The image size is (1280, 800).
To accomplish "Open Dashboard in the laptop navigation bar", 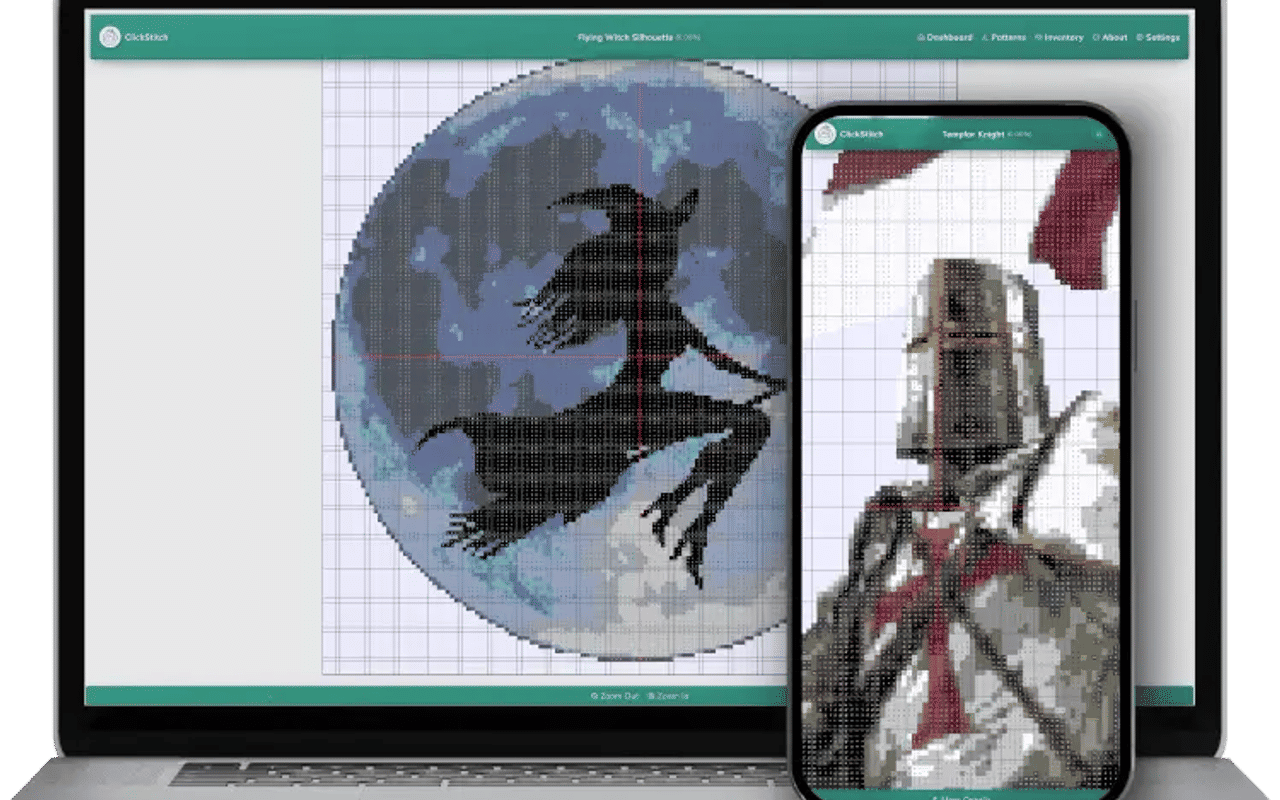I will pos(945,38).
